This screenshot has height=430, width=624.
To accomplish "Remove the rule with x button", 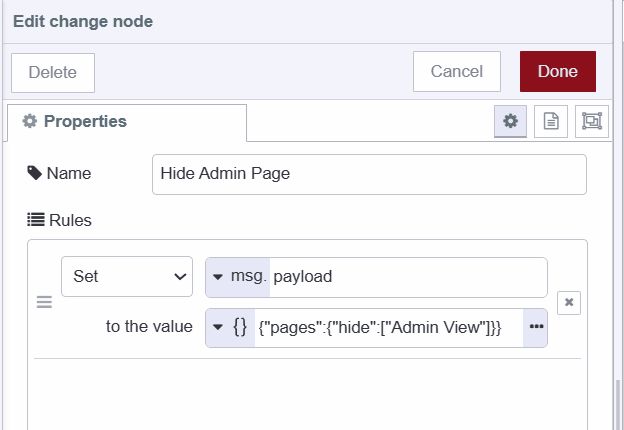I will (x=568, y=302).
